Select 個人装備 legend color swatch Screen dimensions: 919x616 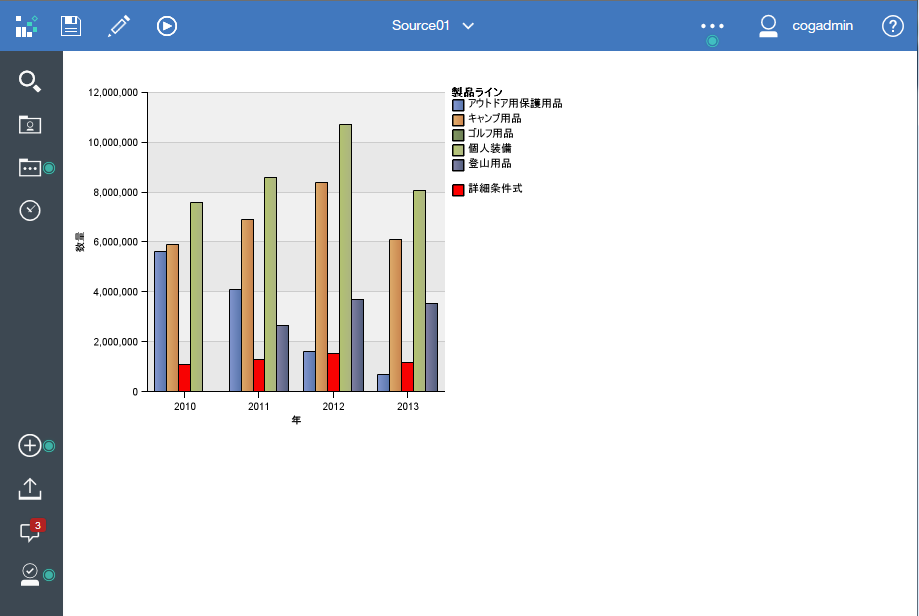[458, 150]
